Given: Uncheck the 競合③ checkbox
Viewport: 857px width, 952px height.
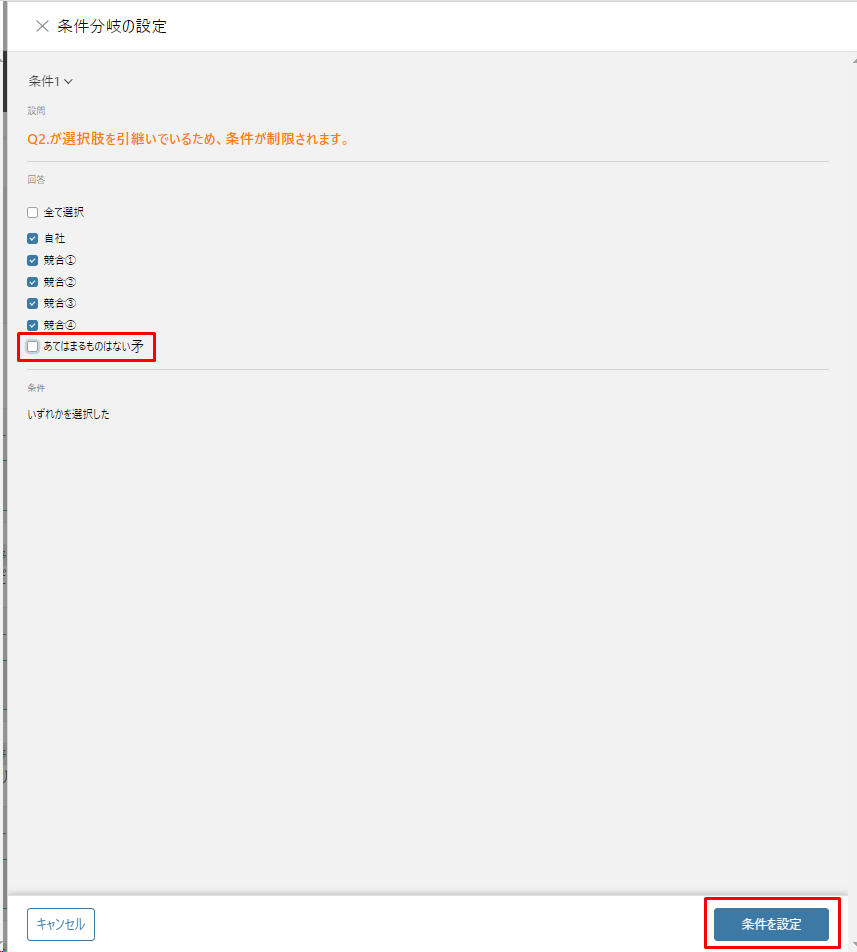Looking at the screenshot, I should coord(33,304).
